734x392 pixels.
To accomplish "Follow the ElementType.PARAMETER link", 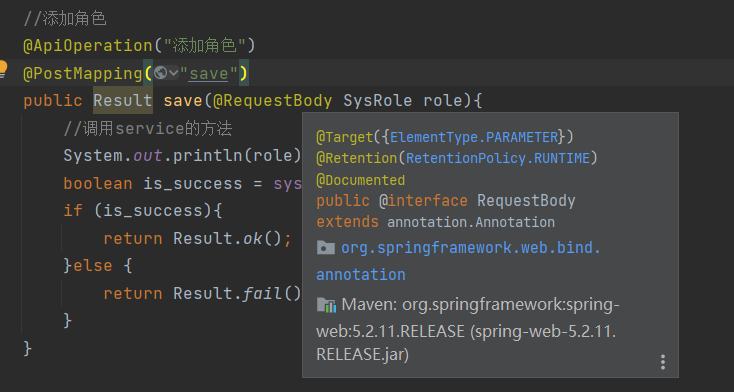I will pyautogui.click(x=474, y=137).
